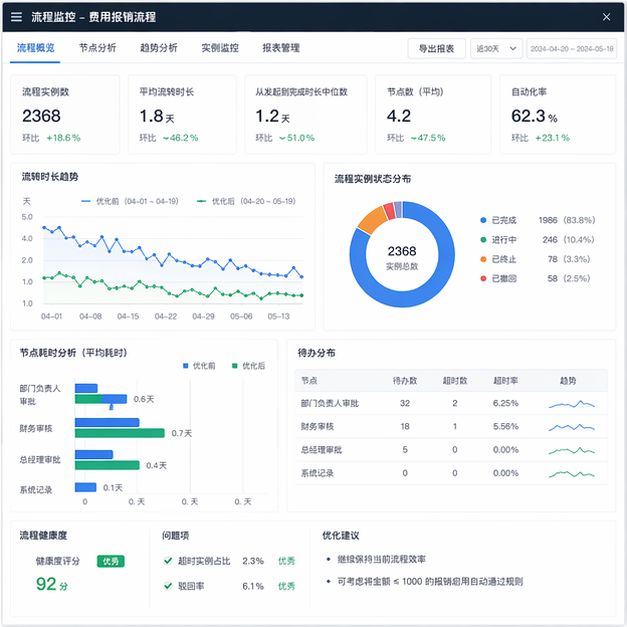Click the orange donut chart segment
The image size is (627, 627).
coord(372,219)
